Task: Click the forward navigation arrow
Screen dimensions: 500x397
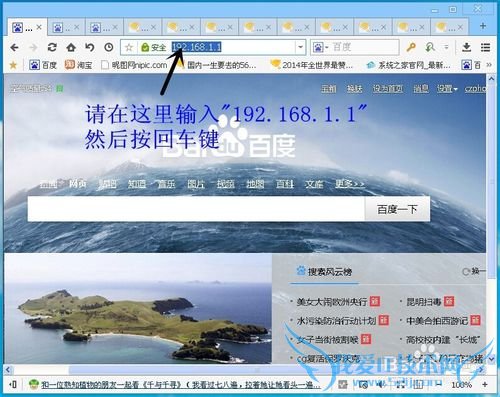Action: tap(33, 48)
